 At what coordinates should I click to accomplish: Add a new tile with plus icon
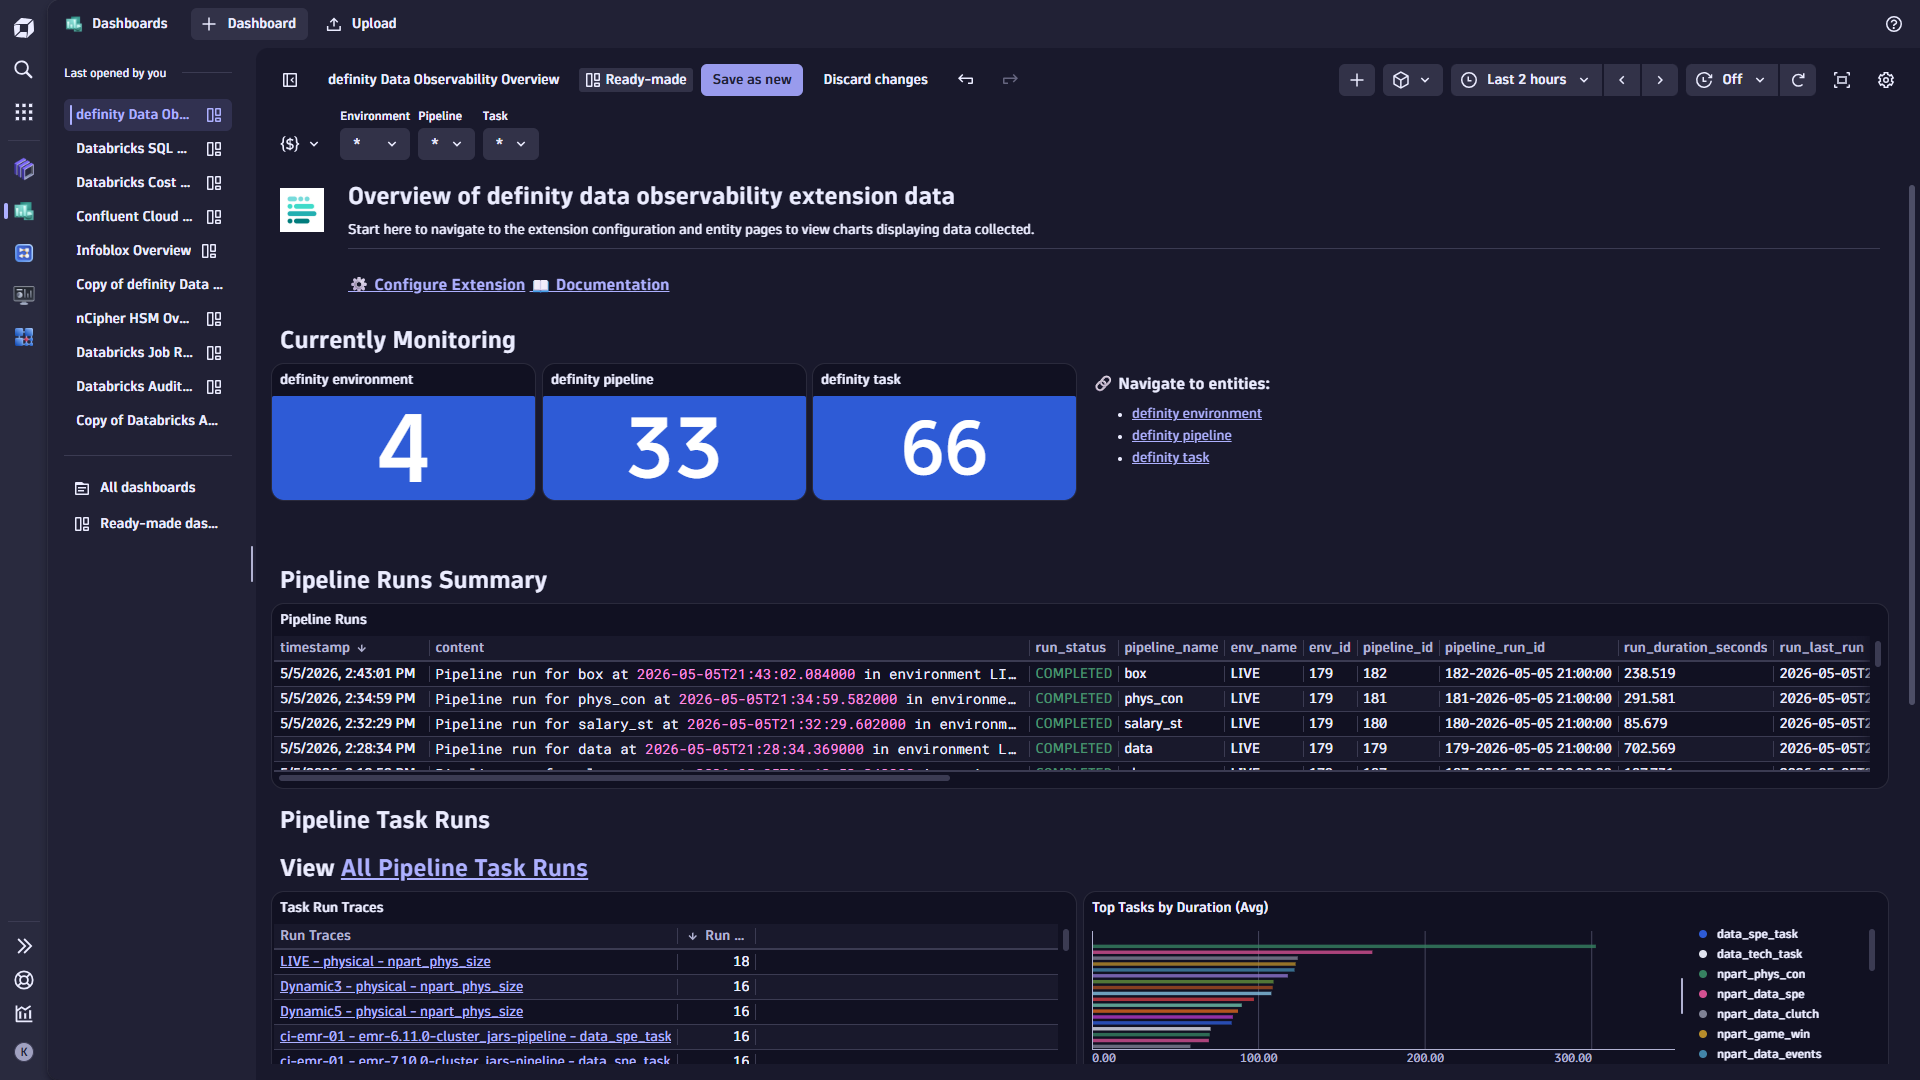pyautogui.click(x=1357, y=80)
